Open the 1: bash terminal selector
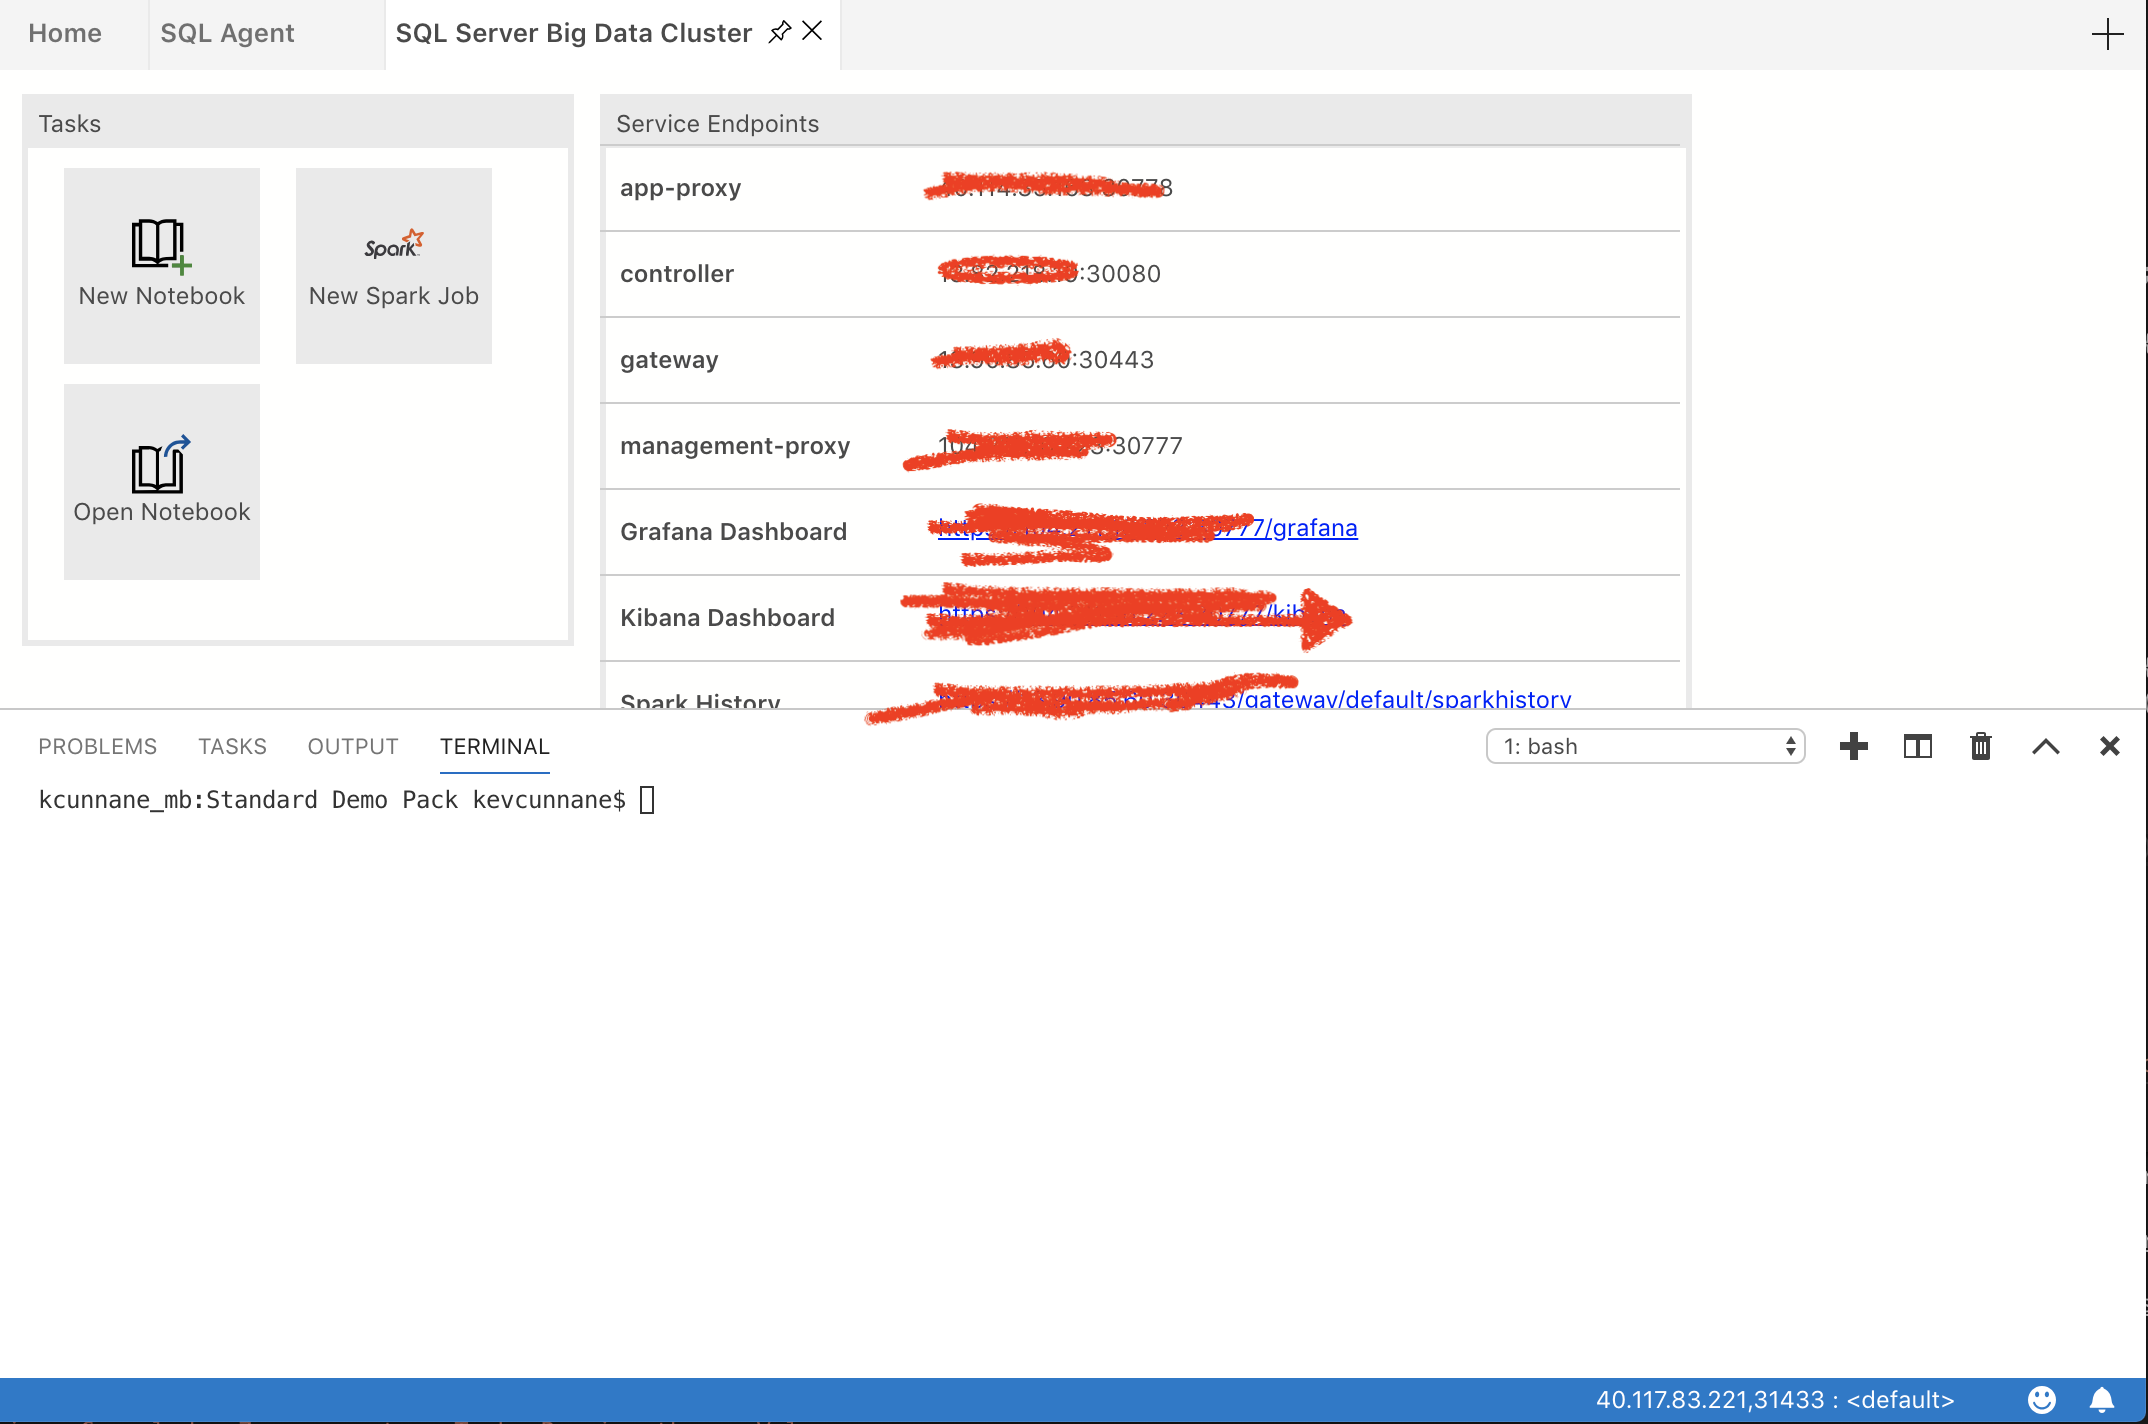Viewport: 2148px width, 1424px height. pyautogui.click(x=1645, y=746)
